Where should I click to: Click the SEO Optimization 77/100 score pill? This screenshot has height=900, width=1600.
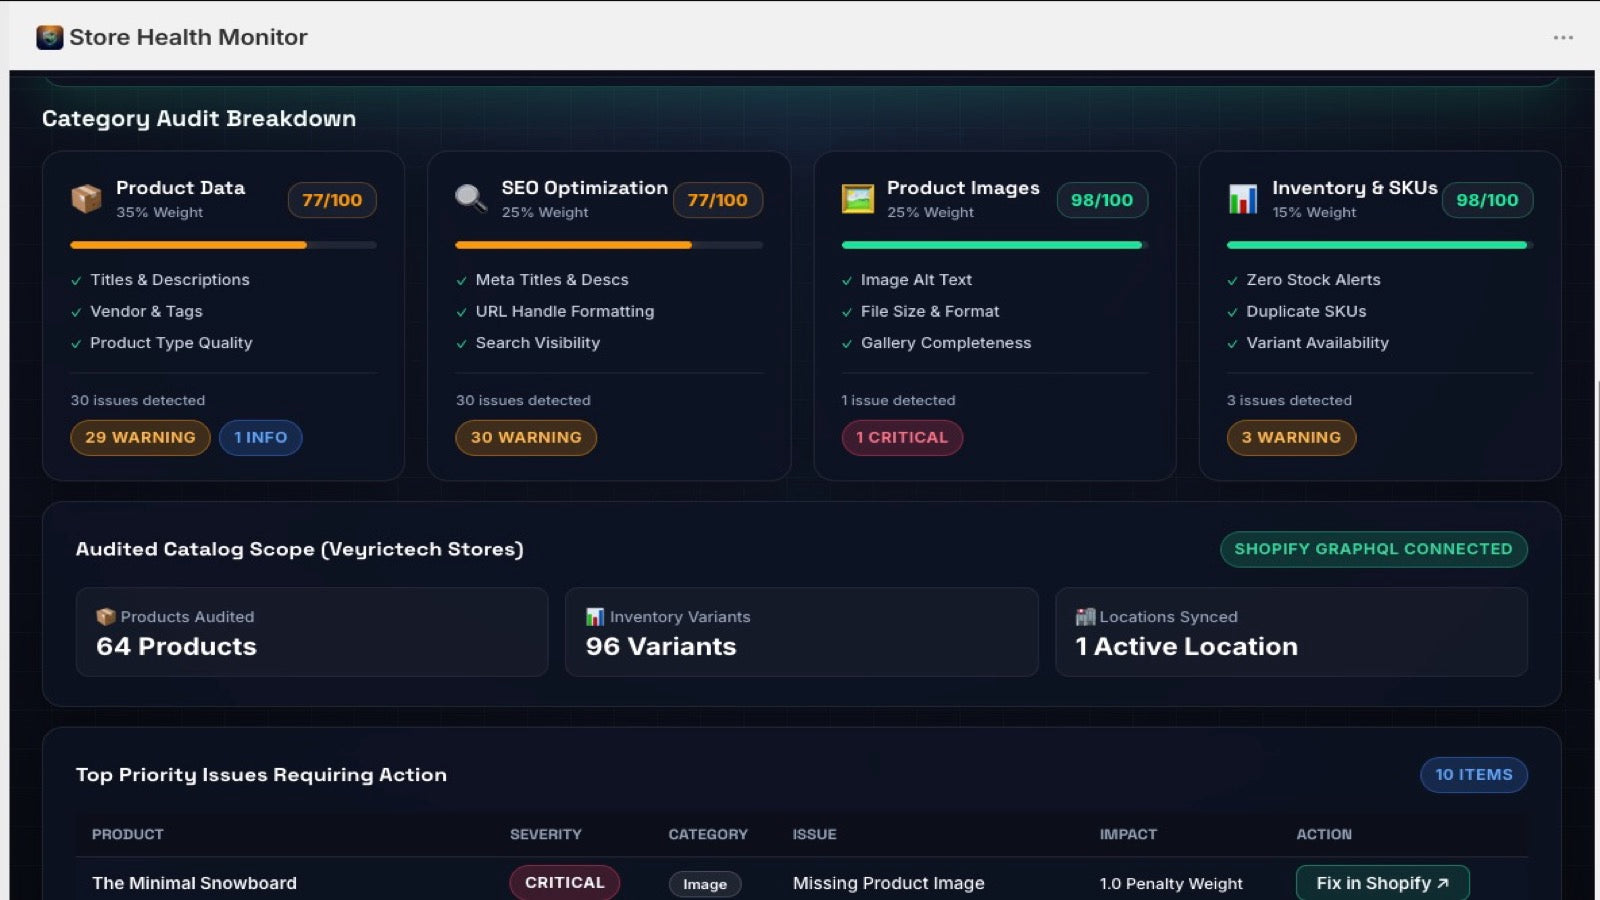(717, 200)
